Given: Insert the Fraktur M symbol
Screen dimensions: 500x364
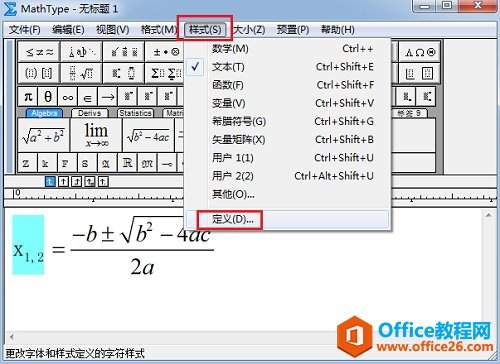Looking at the screenshot, I should [x=147, y=163].
